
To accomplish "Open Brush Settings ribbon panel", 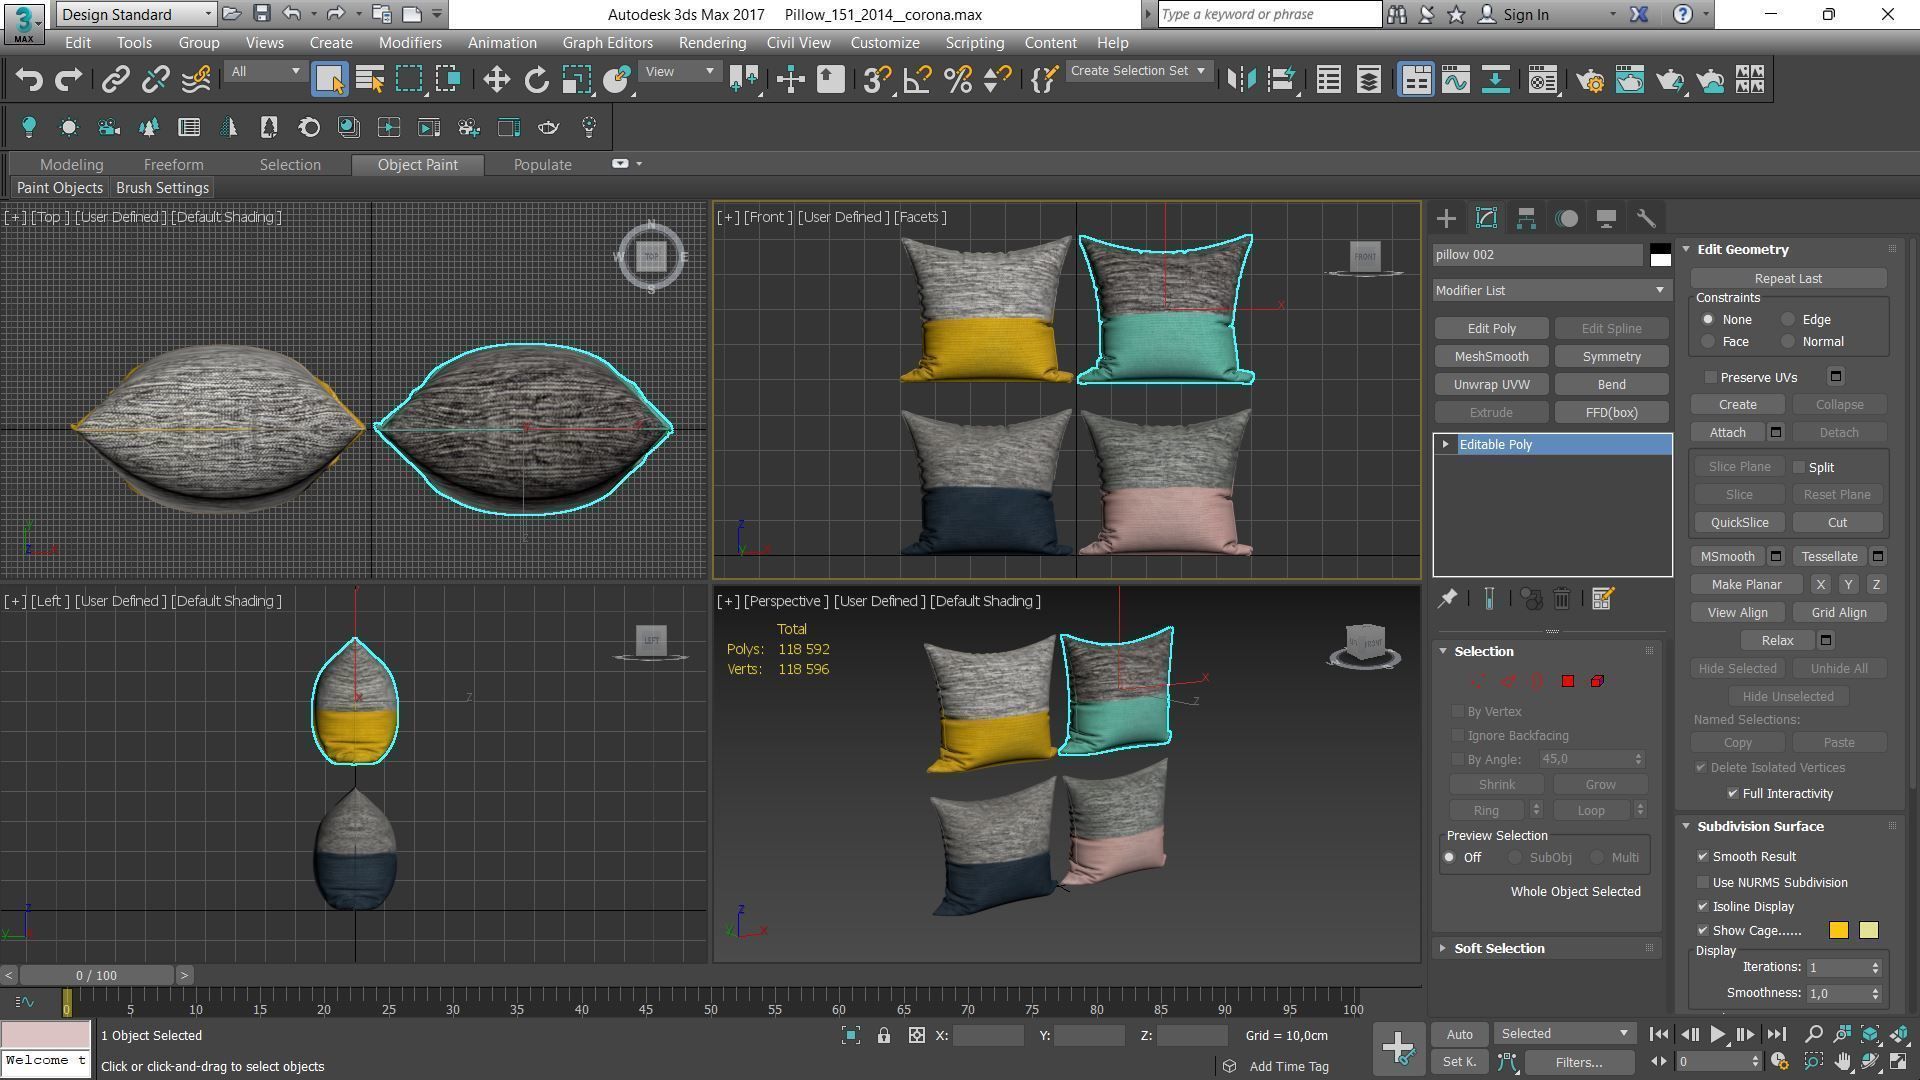I will coord(162,188).
